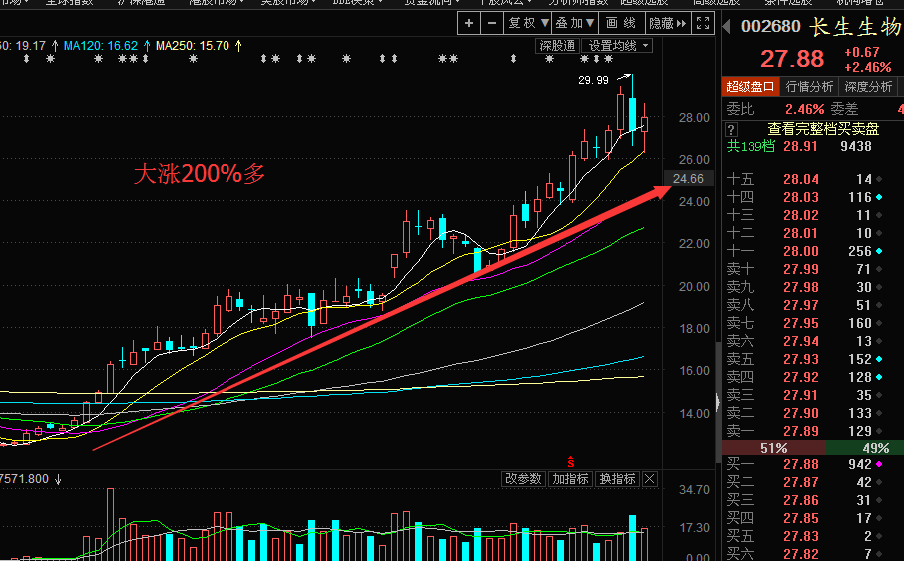Click gray diamond in 买三 row
Screen dimensions: 904x561
[879, 500]
